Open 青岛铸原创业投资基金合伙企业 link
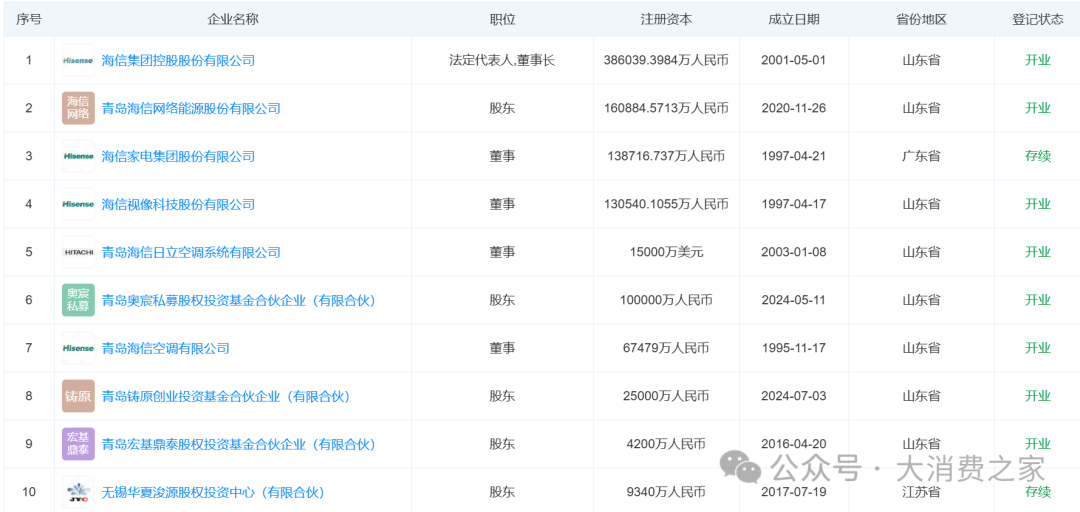Screen dimensions: 1080x512 pyautogui.click(x=226, y=396)
